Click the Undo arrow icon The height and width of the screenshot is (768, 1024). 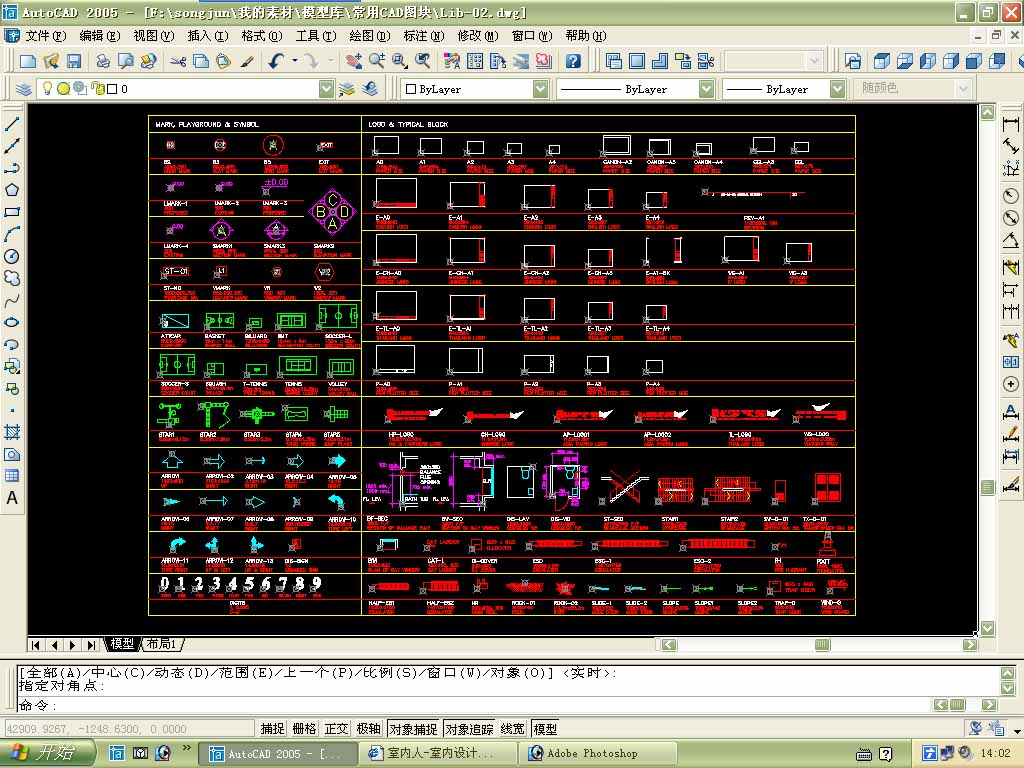tap(276, 61)
